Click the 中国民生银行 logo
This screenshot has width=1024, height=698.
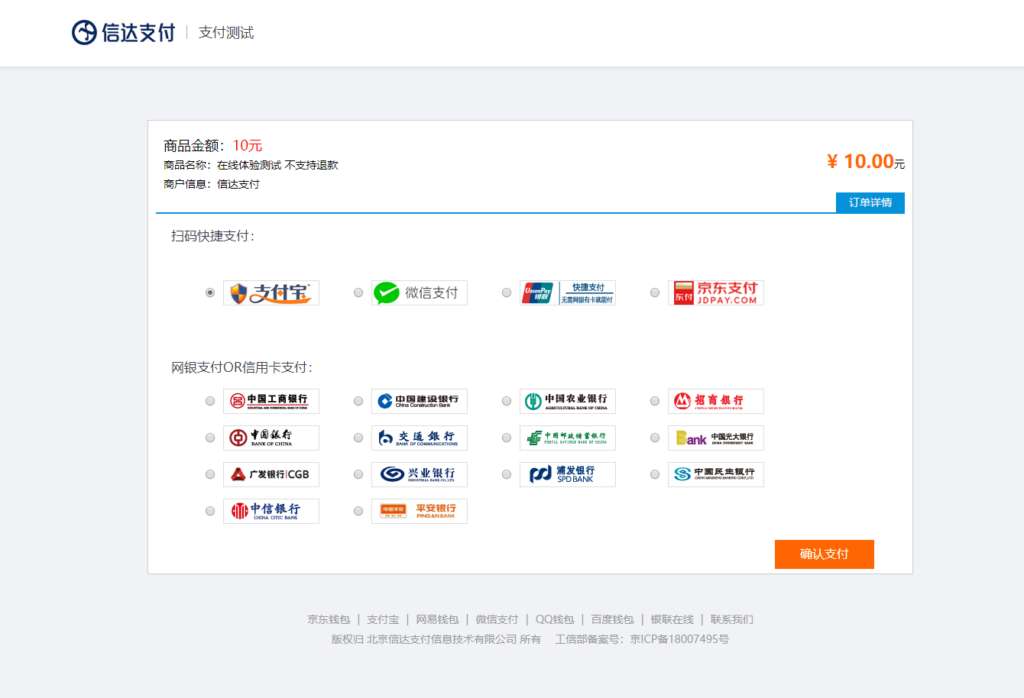point(716,474)
